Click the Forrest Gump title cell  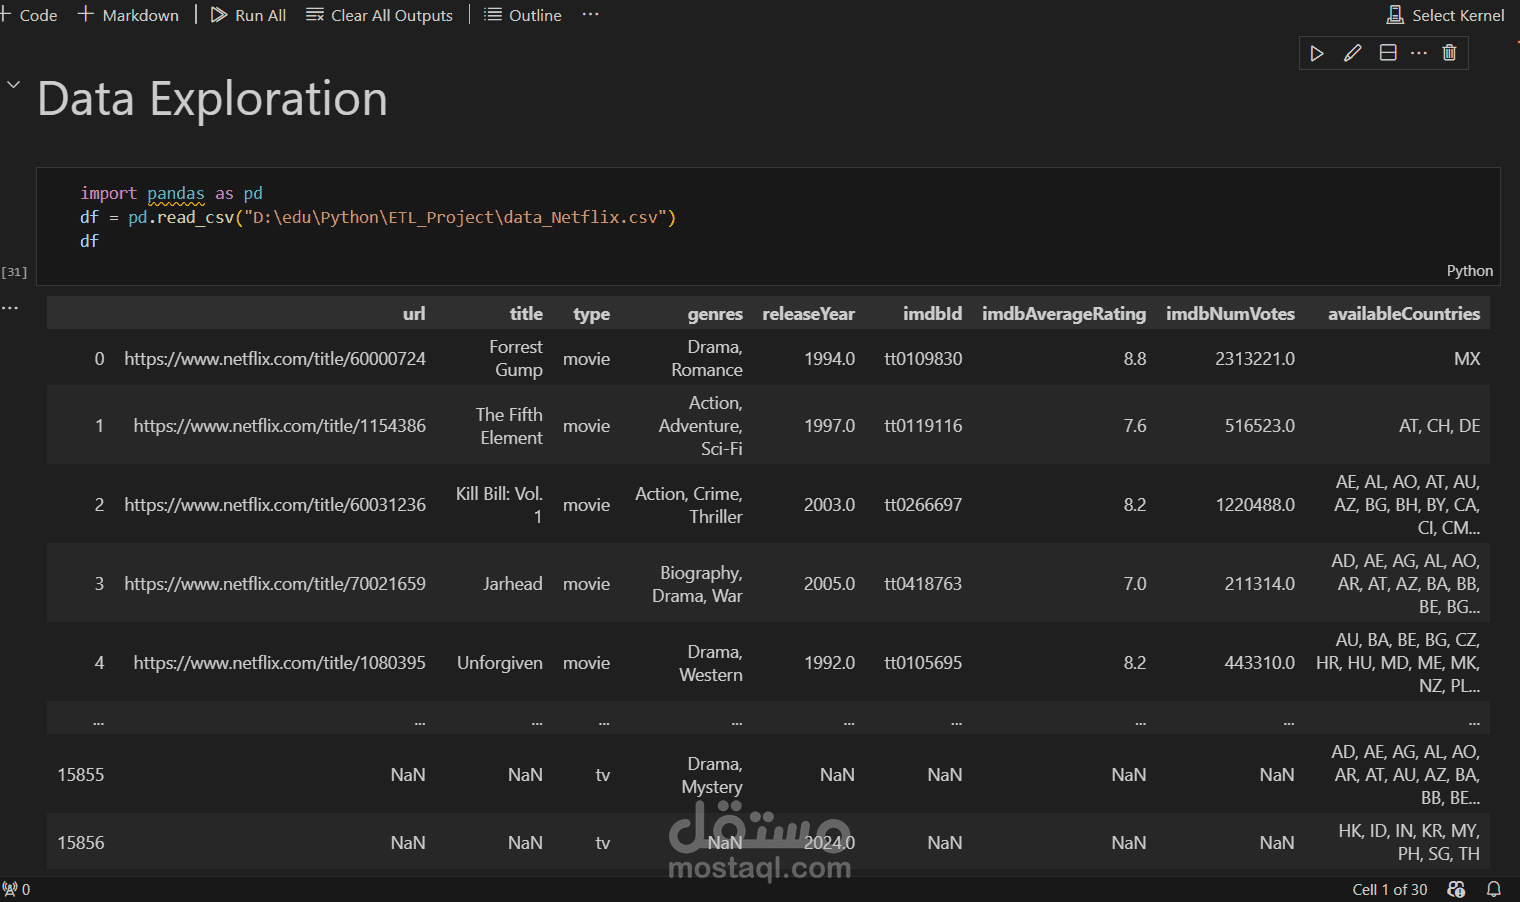pyautogui.click(x=516, y=358)
